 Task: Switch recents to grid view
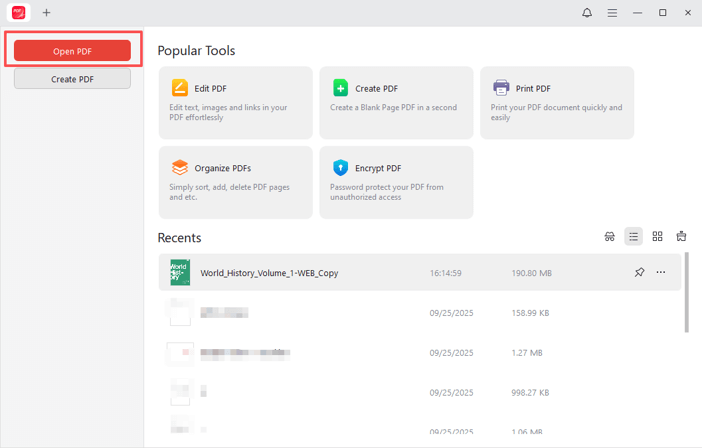(657, 237)
